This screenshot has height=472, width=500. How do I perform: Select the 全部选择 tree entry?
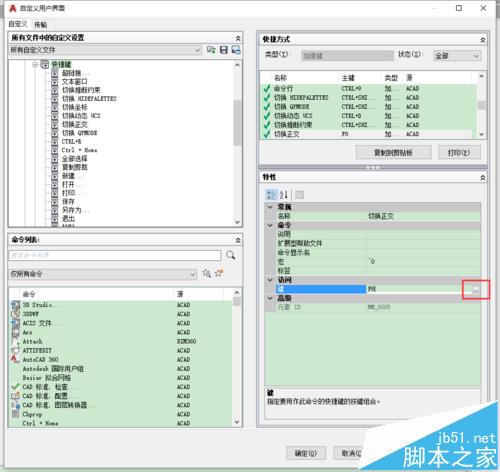[x=74, y=159]
